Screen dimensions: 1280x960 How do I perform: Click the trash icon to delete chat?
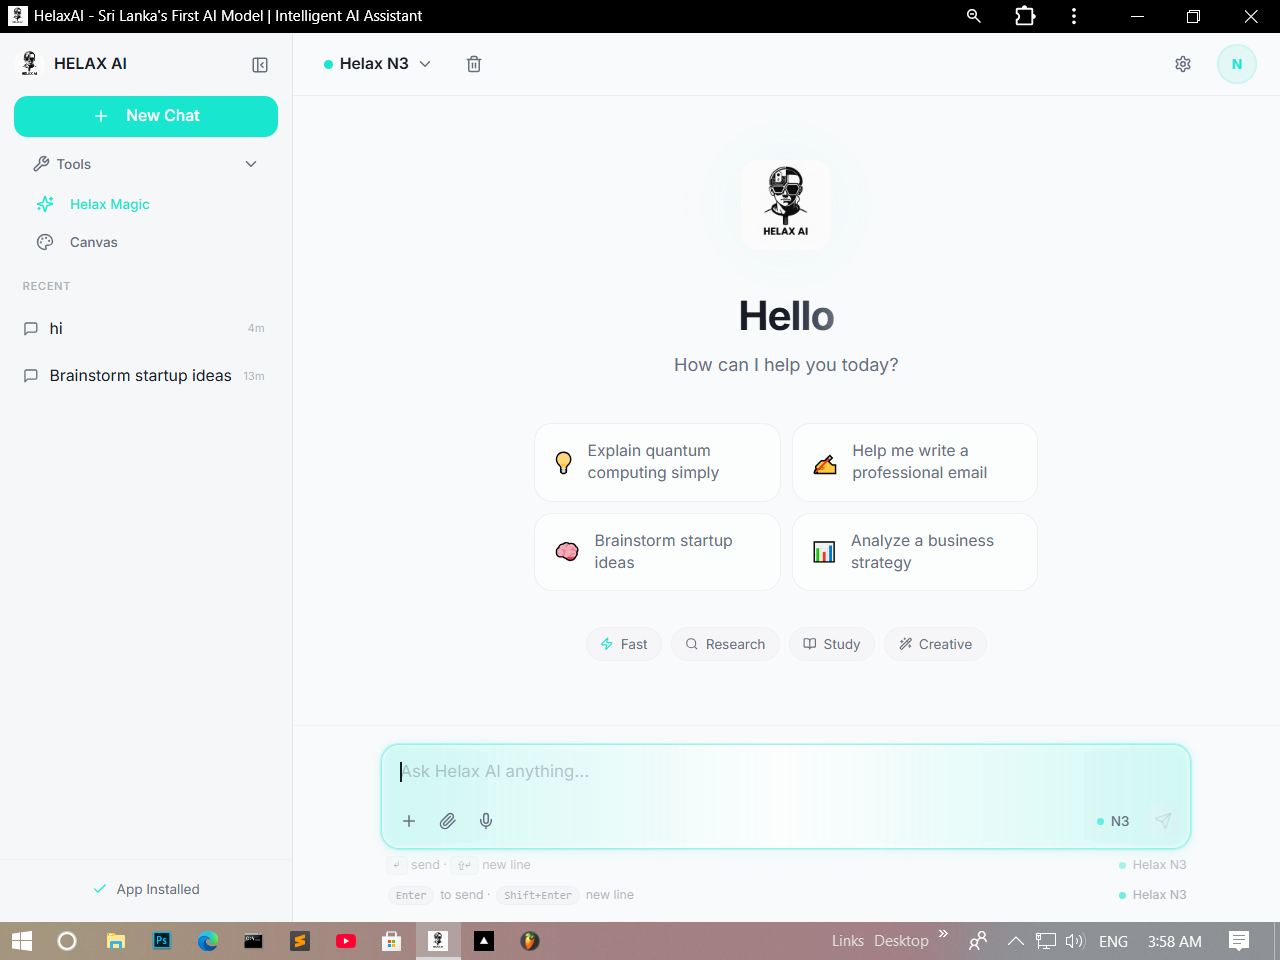[474, 64]
